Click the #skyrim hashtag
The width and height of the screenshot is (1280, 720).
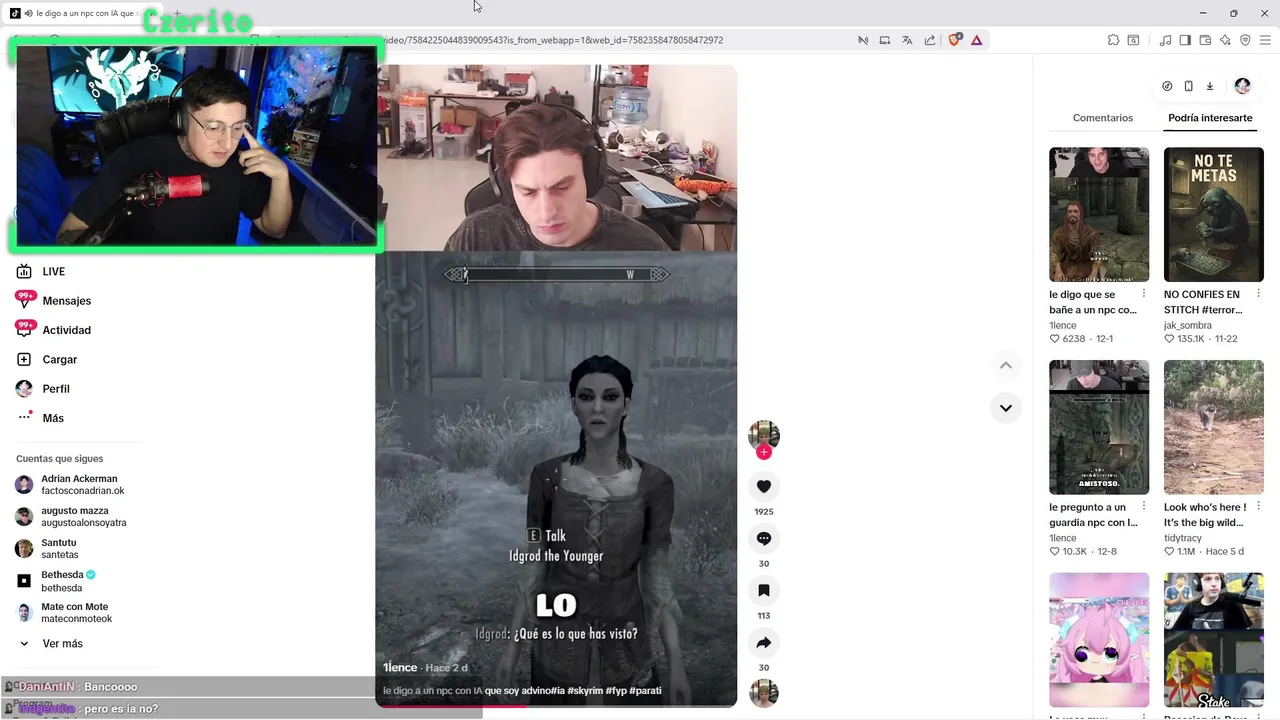(x=584, y=690)
